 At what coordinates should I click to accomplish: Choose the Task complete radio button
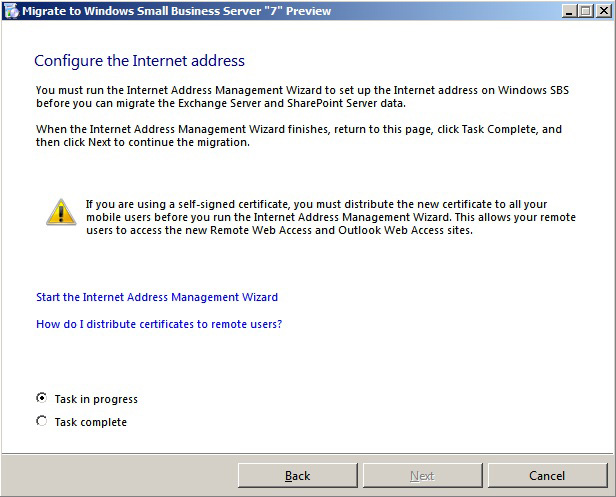pyautogui.click(x=41, y=421)
